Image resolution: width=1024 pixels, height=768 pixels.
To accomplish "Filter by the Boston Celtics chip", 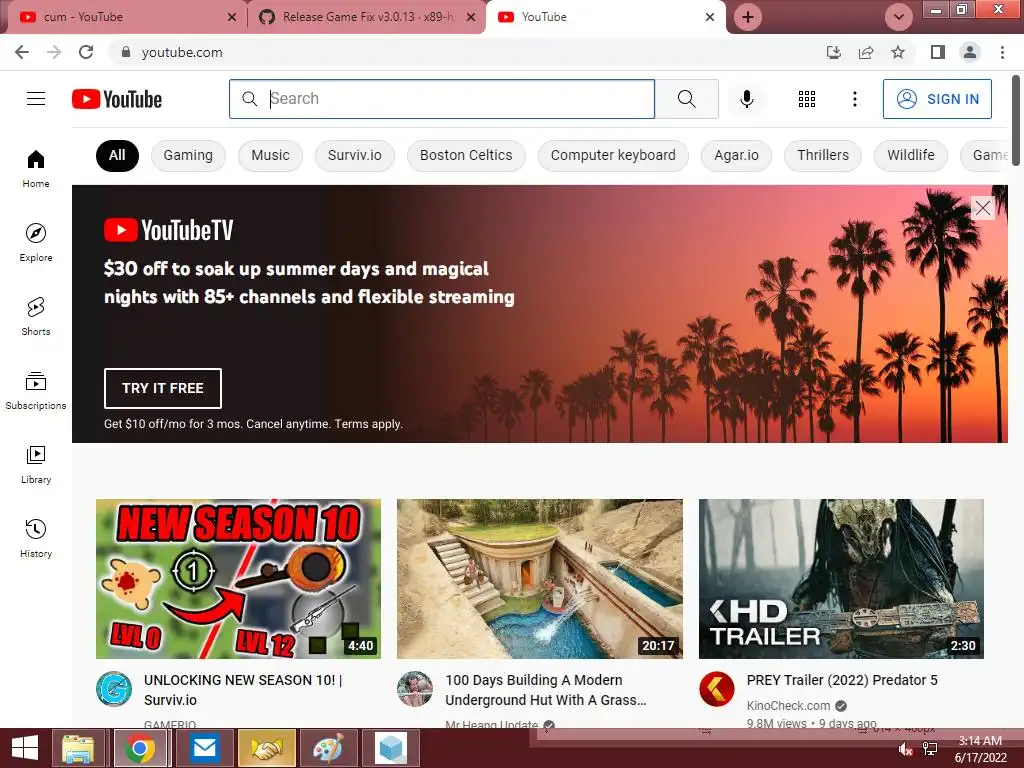I will click(x=466, y=155).
